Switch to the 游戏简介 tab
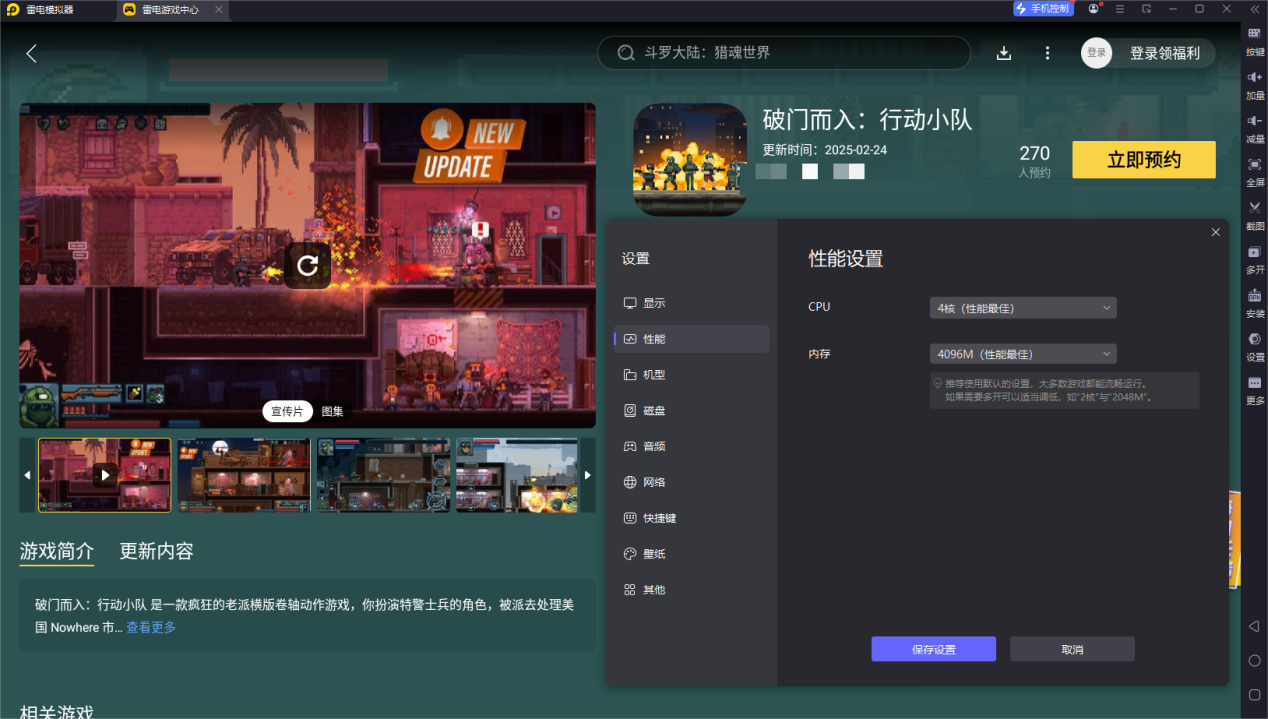 tap(57, 551)
